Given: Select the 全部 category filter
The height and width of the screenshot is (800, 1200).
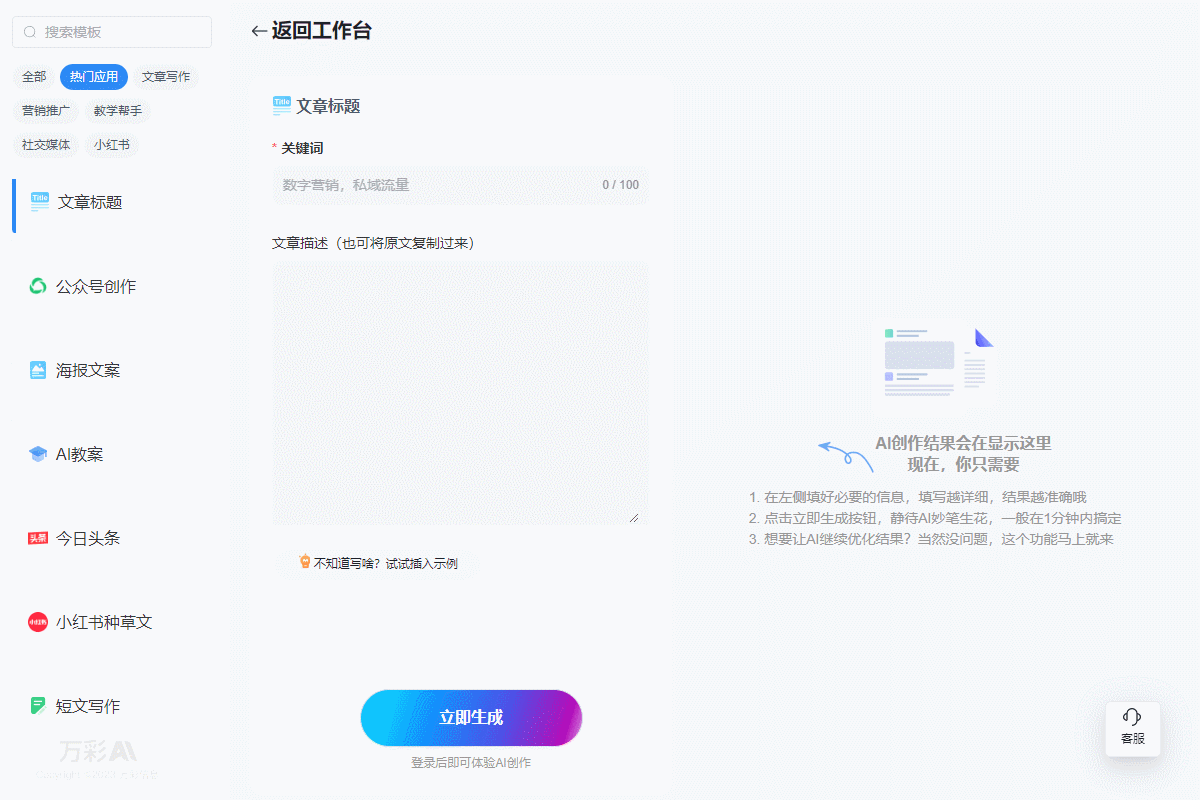Looking at the screenshot, I should click(x=34, y=77).
